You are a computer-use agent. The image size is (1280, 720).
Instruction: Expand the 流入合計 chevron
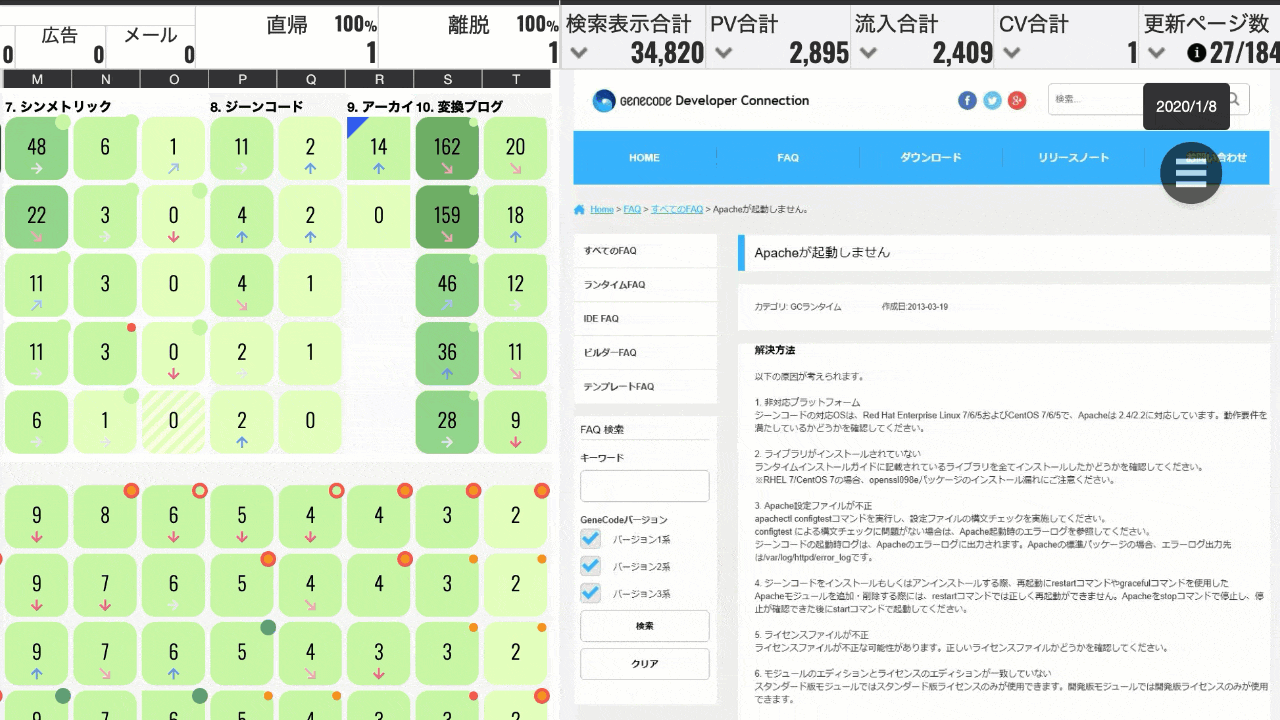(x=868, y=53)
